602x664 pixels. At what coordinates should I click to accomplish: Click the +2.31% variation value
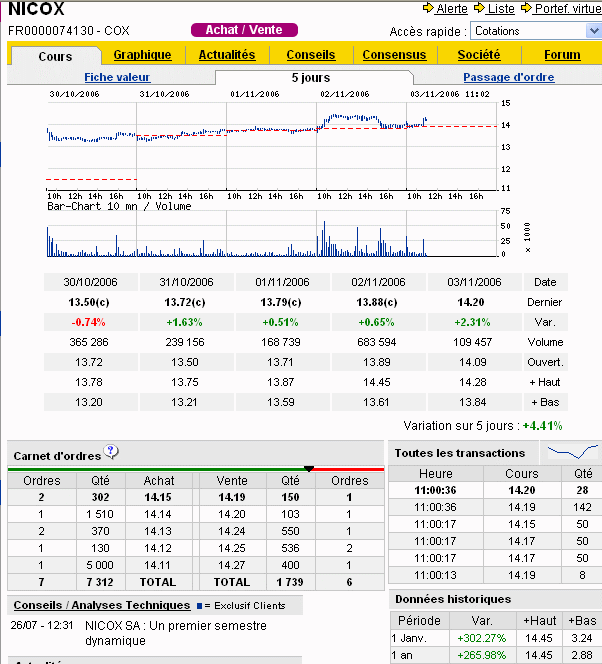[472, 322]
